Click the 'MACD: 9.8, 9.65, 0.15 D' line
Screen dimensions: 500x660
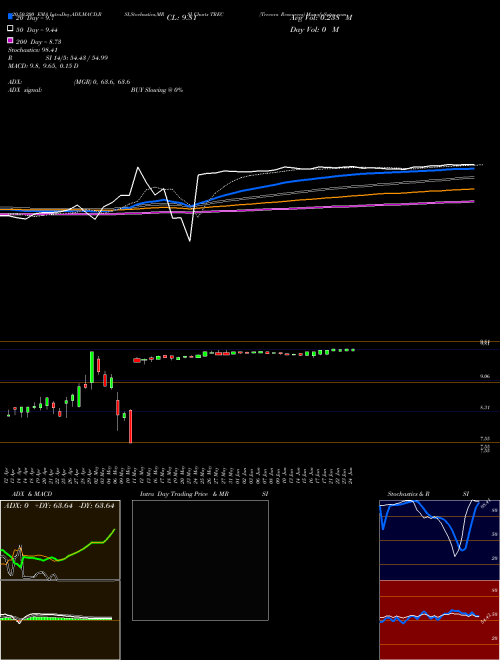(43, 66)
